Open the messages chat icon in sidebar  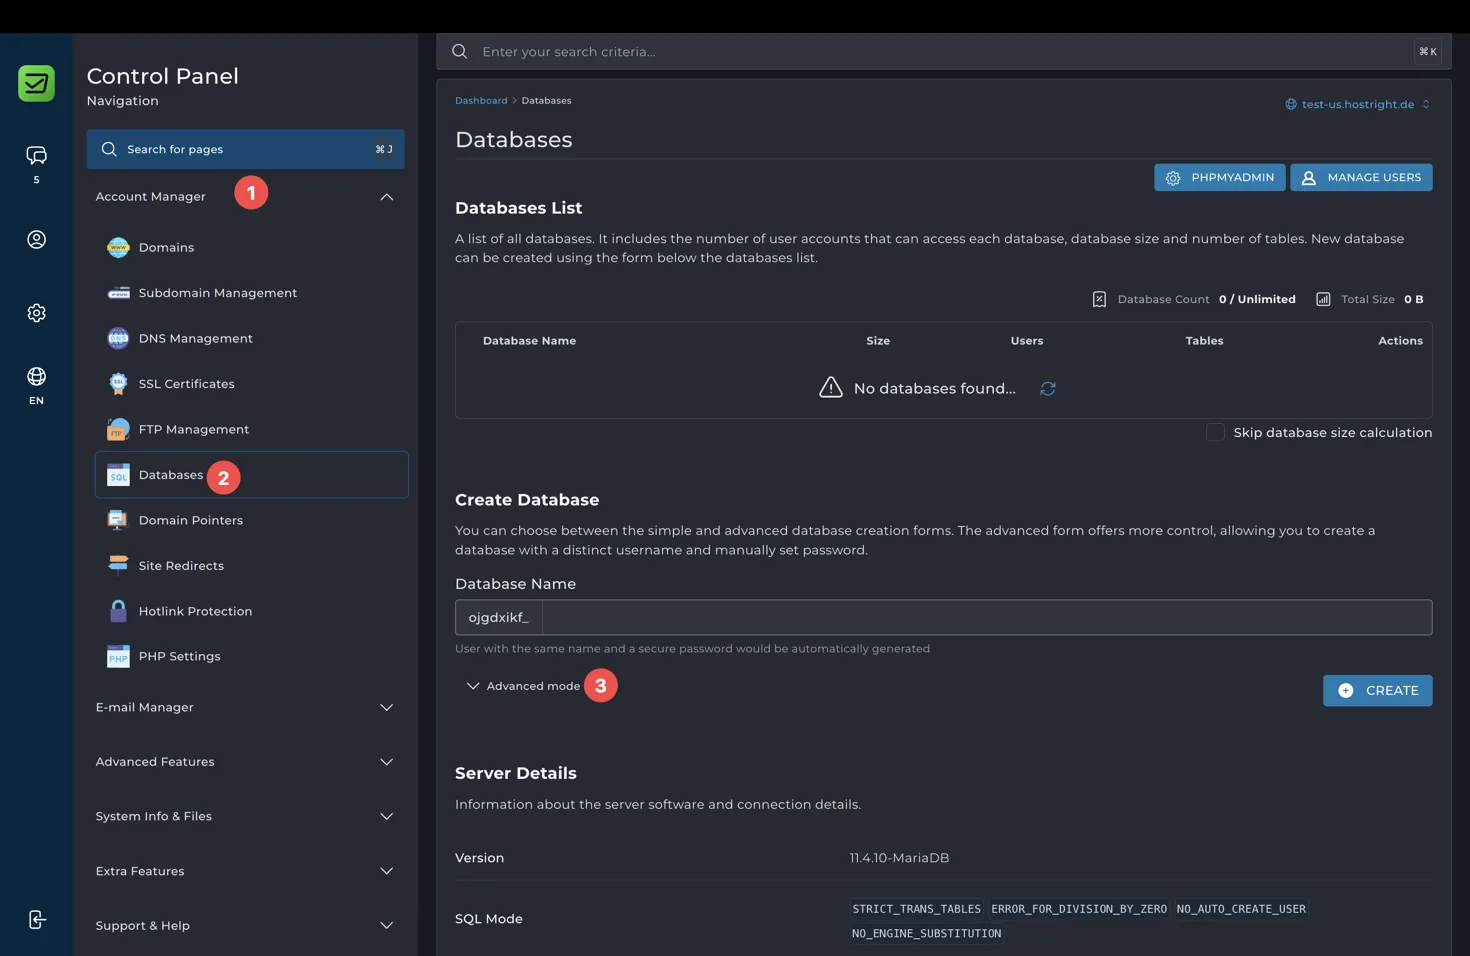point(36,155)
